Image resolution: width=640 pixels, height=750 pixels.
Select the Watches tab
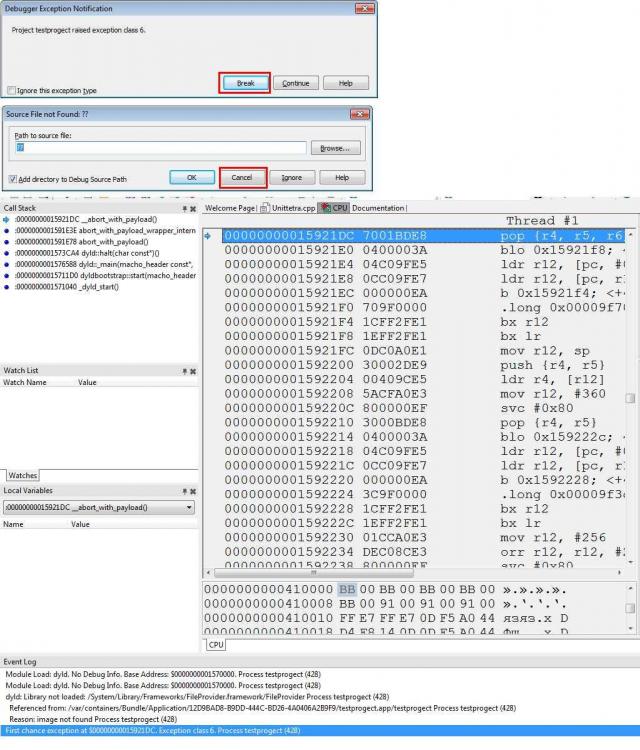[22, 475]
